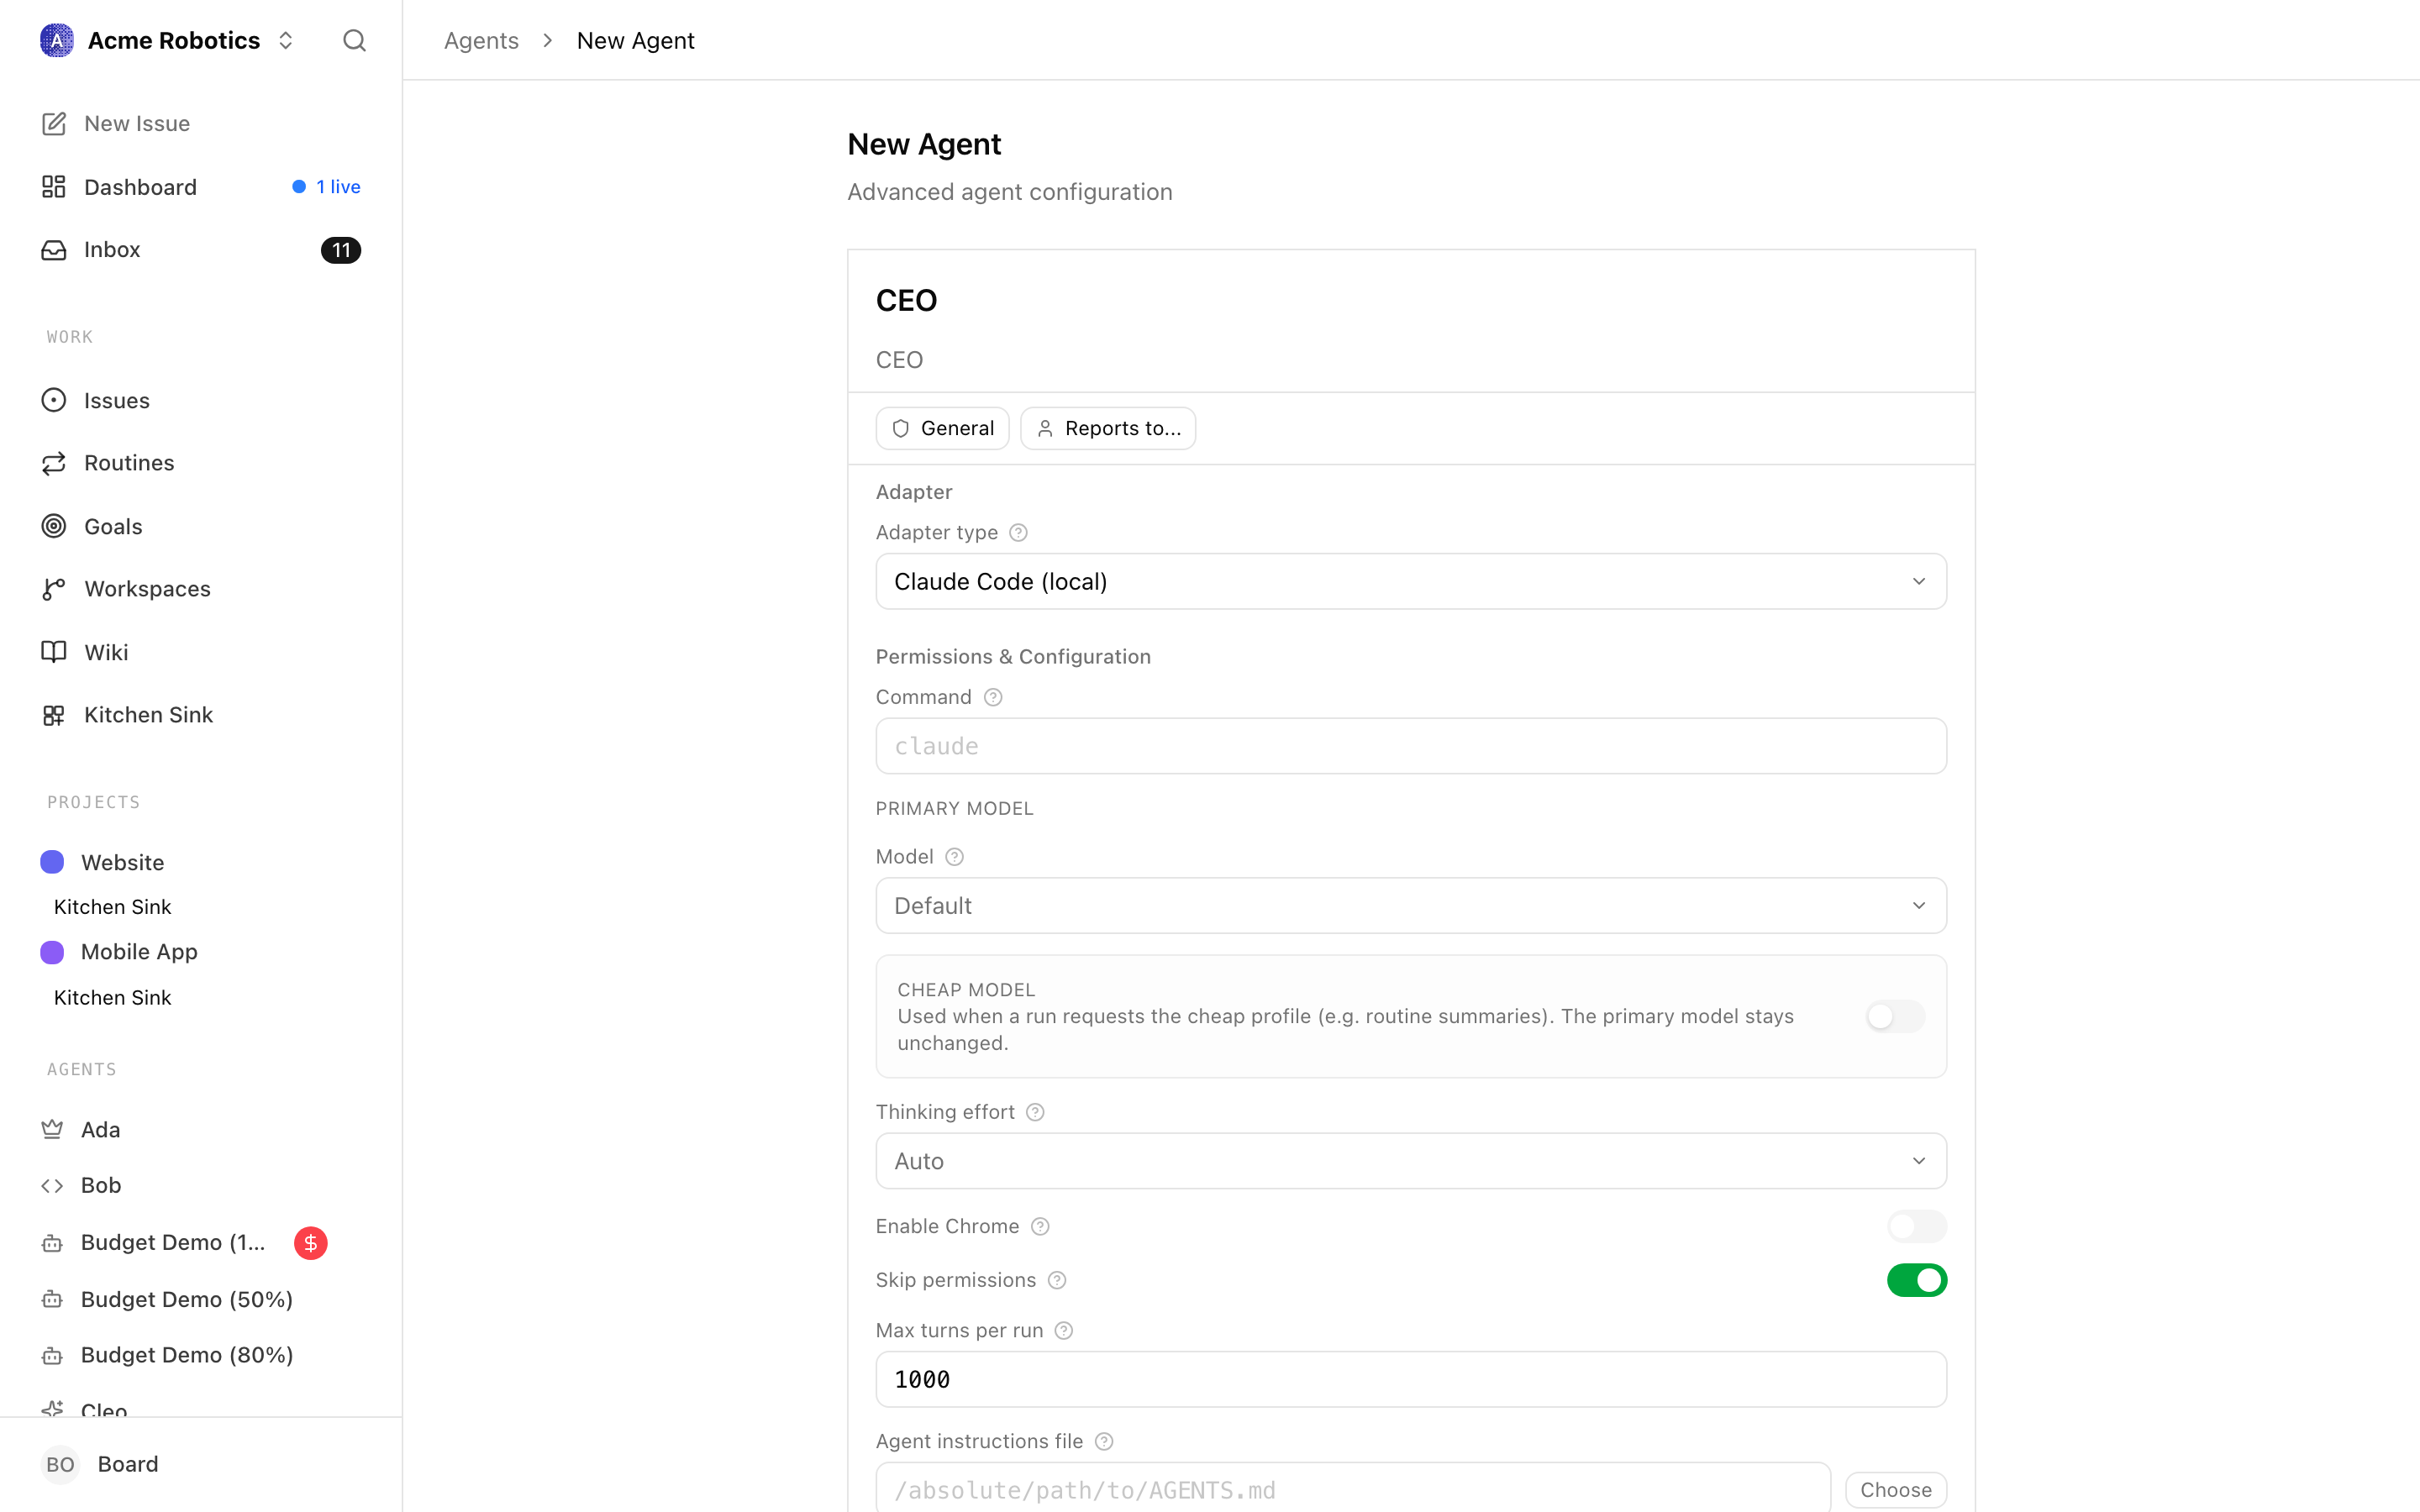Open Kitchen Sink under Mobile App project
Screen dimensions: 2420x1512
coord(112,997)
